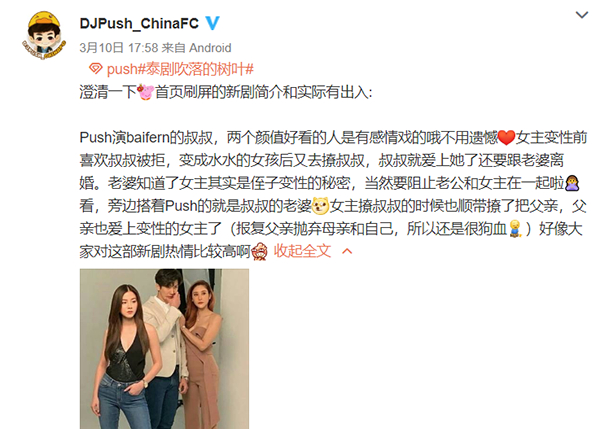The image size is (600, 429).
Task: Click the first line text 澄清一下
Action: (108, 92)
